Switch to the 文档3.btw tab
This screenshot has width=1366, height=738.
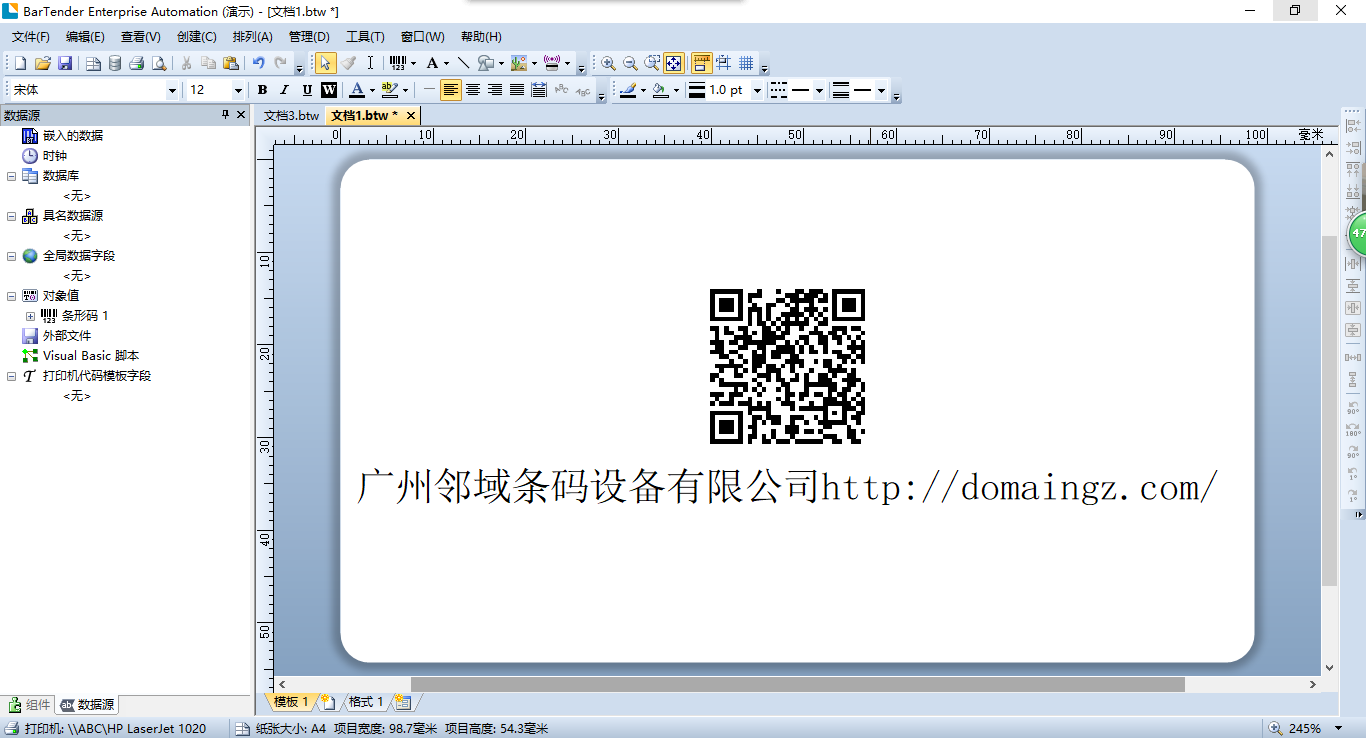point(291,116)
